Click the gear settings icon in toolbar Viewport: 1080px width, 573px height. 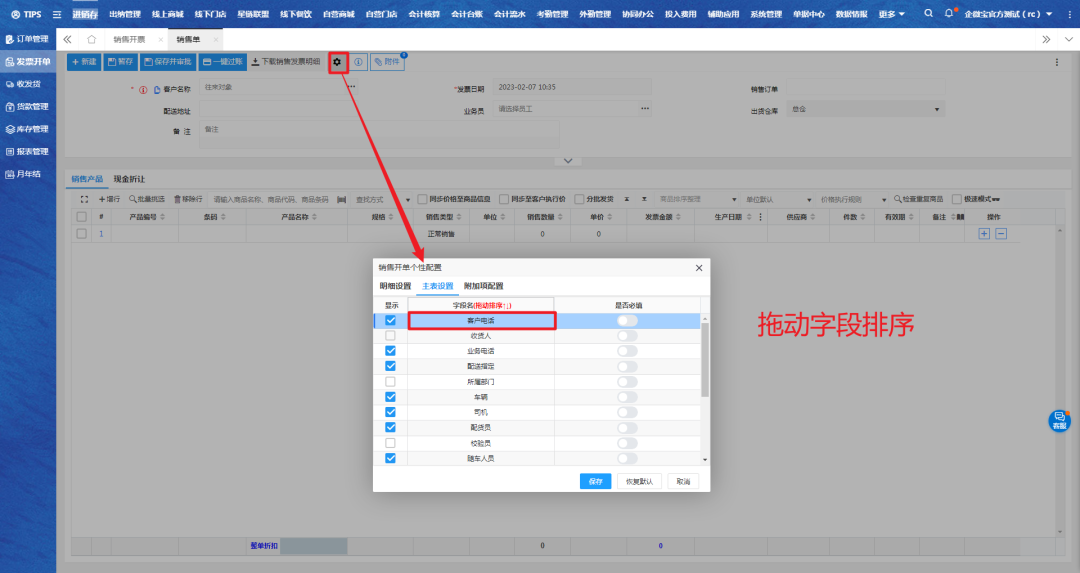click(338, 62)
